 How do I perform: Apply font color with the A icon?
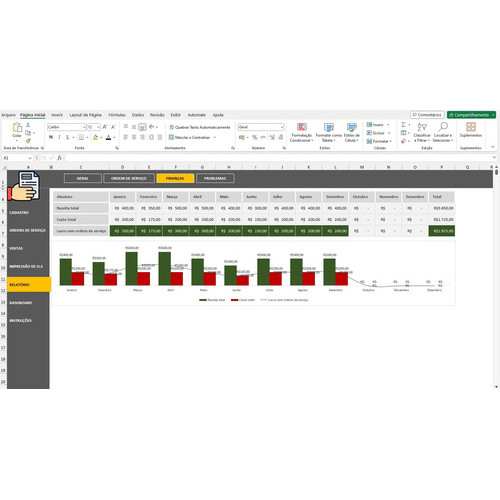tap(108, 137)
